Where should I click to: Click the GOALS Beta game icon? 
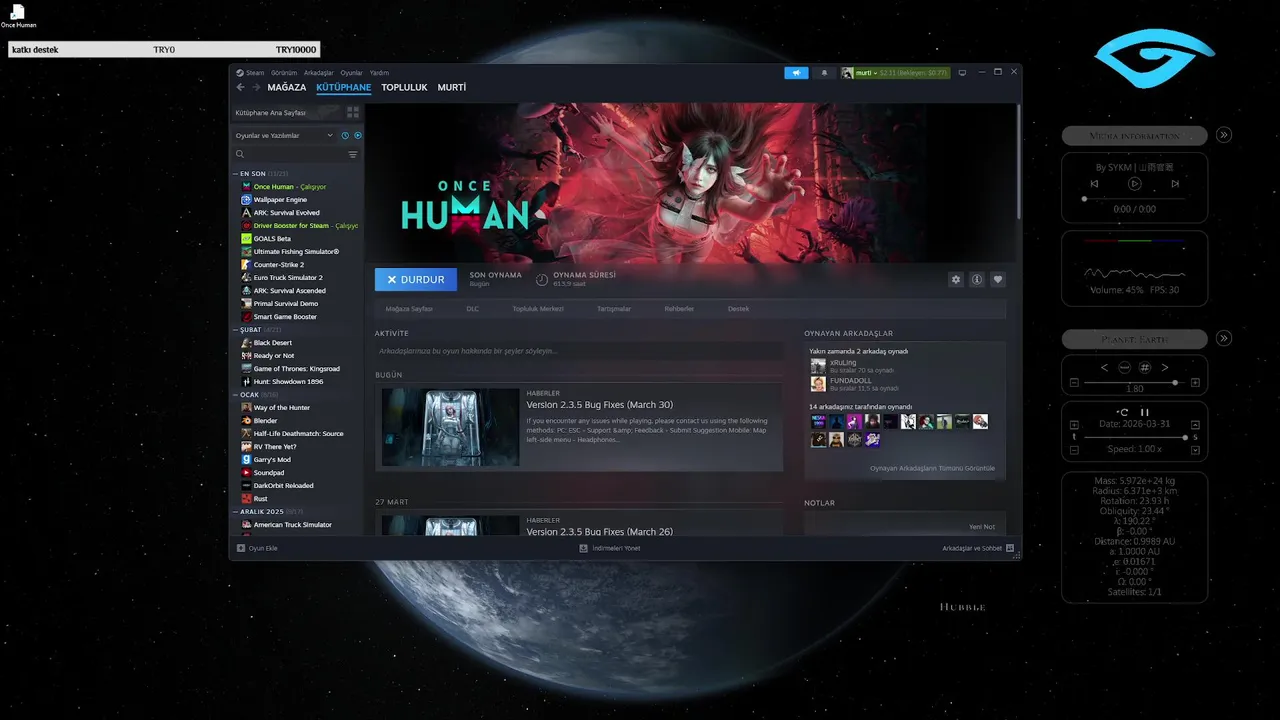click(246, 239)
